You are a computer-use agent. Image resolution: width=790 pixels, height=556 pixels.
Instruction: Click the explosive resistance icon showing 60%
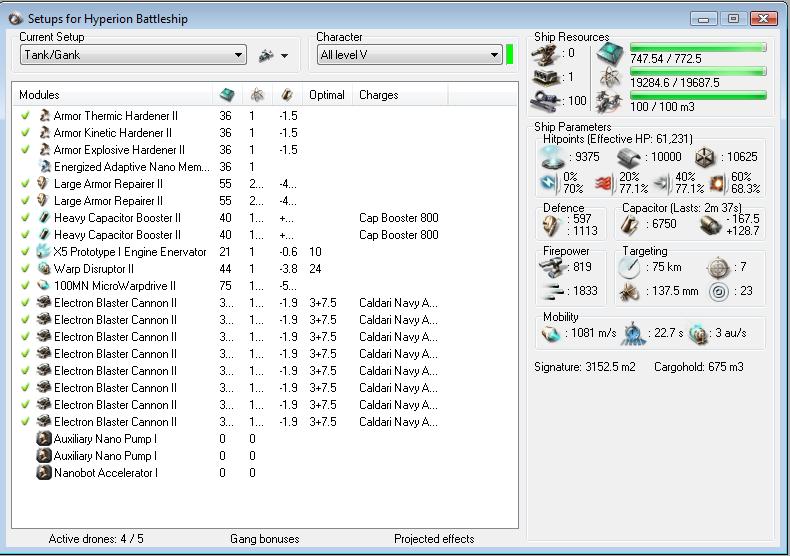[717, 184]
